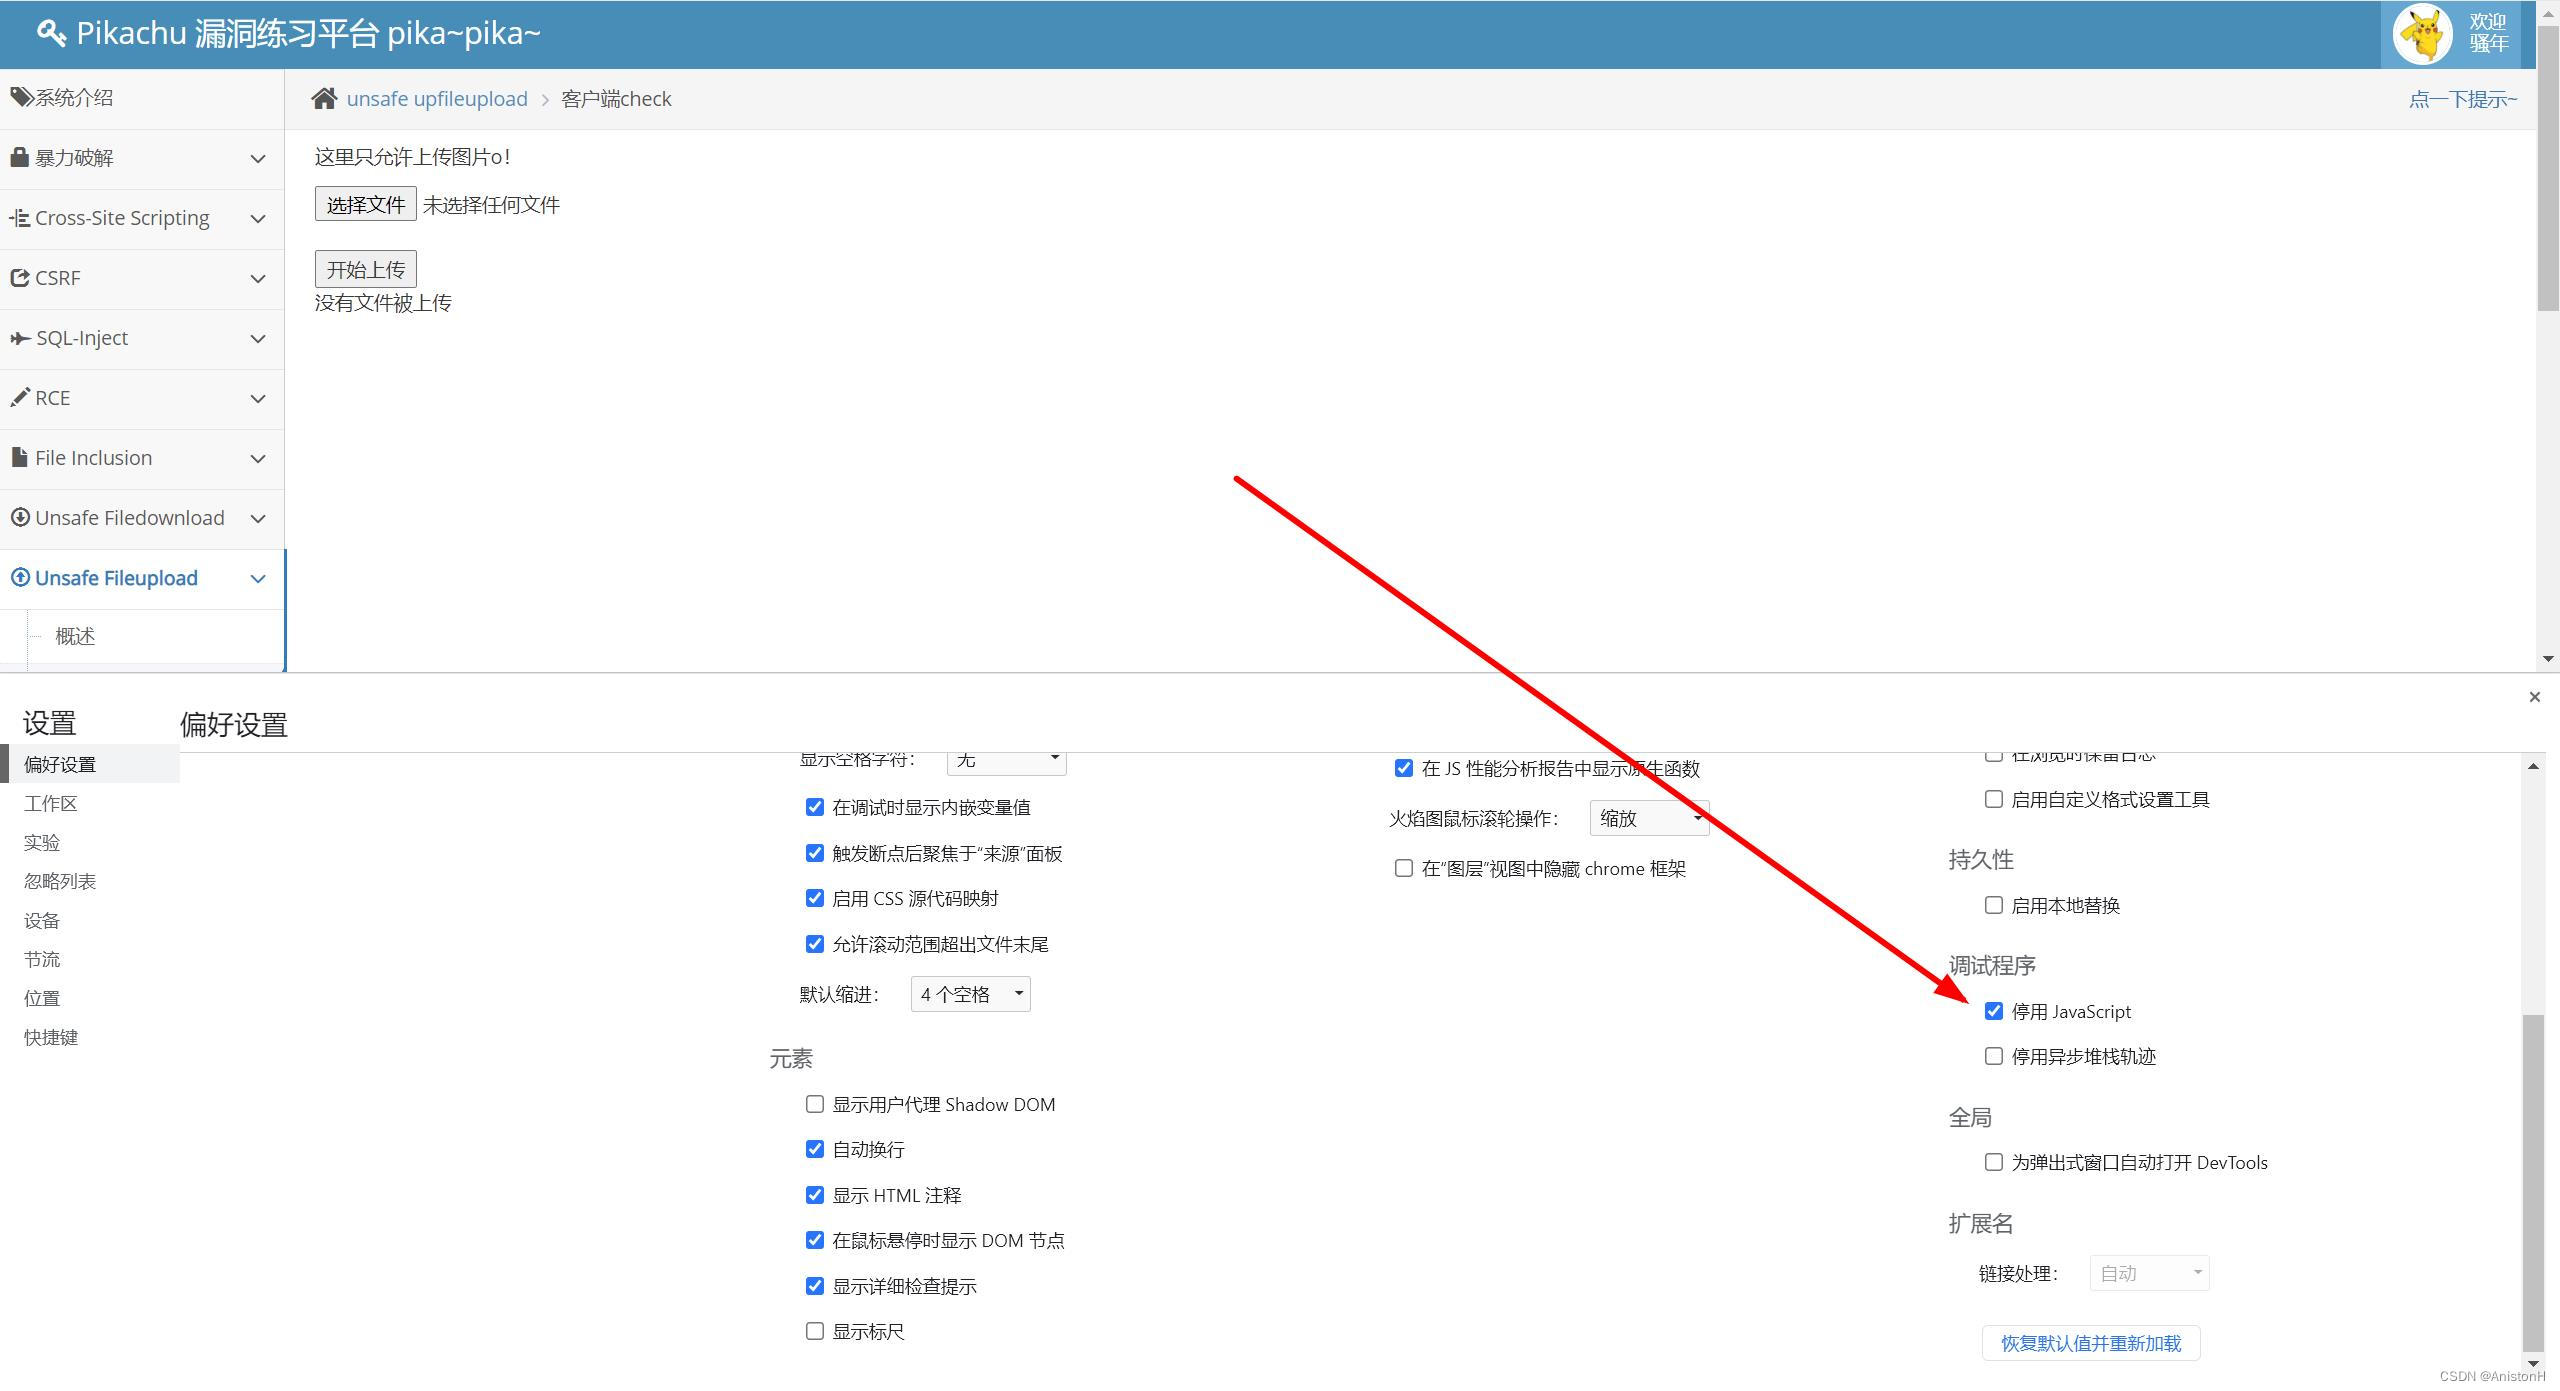This screenshot has height=1391, width=2560.
Task: Click the tags icon next to 系统介绍
Action: (x=22, y=97)
